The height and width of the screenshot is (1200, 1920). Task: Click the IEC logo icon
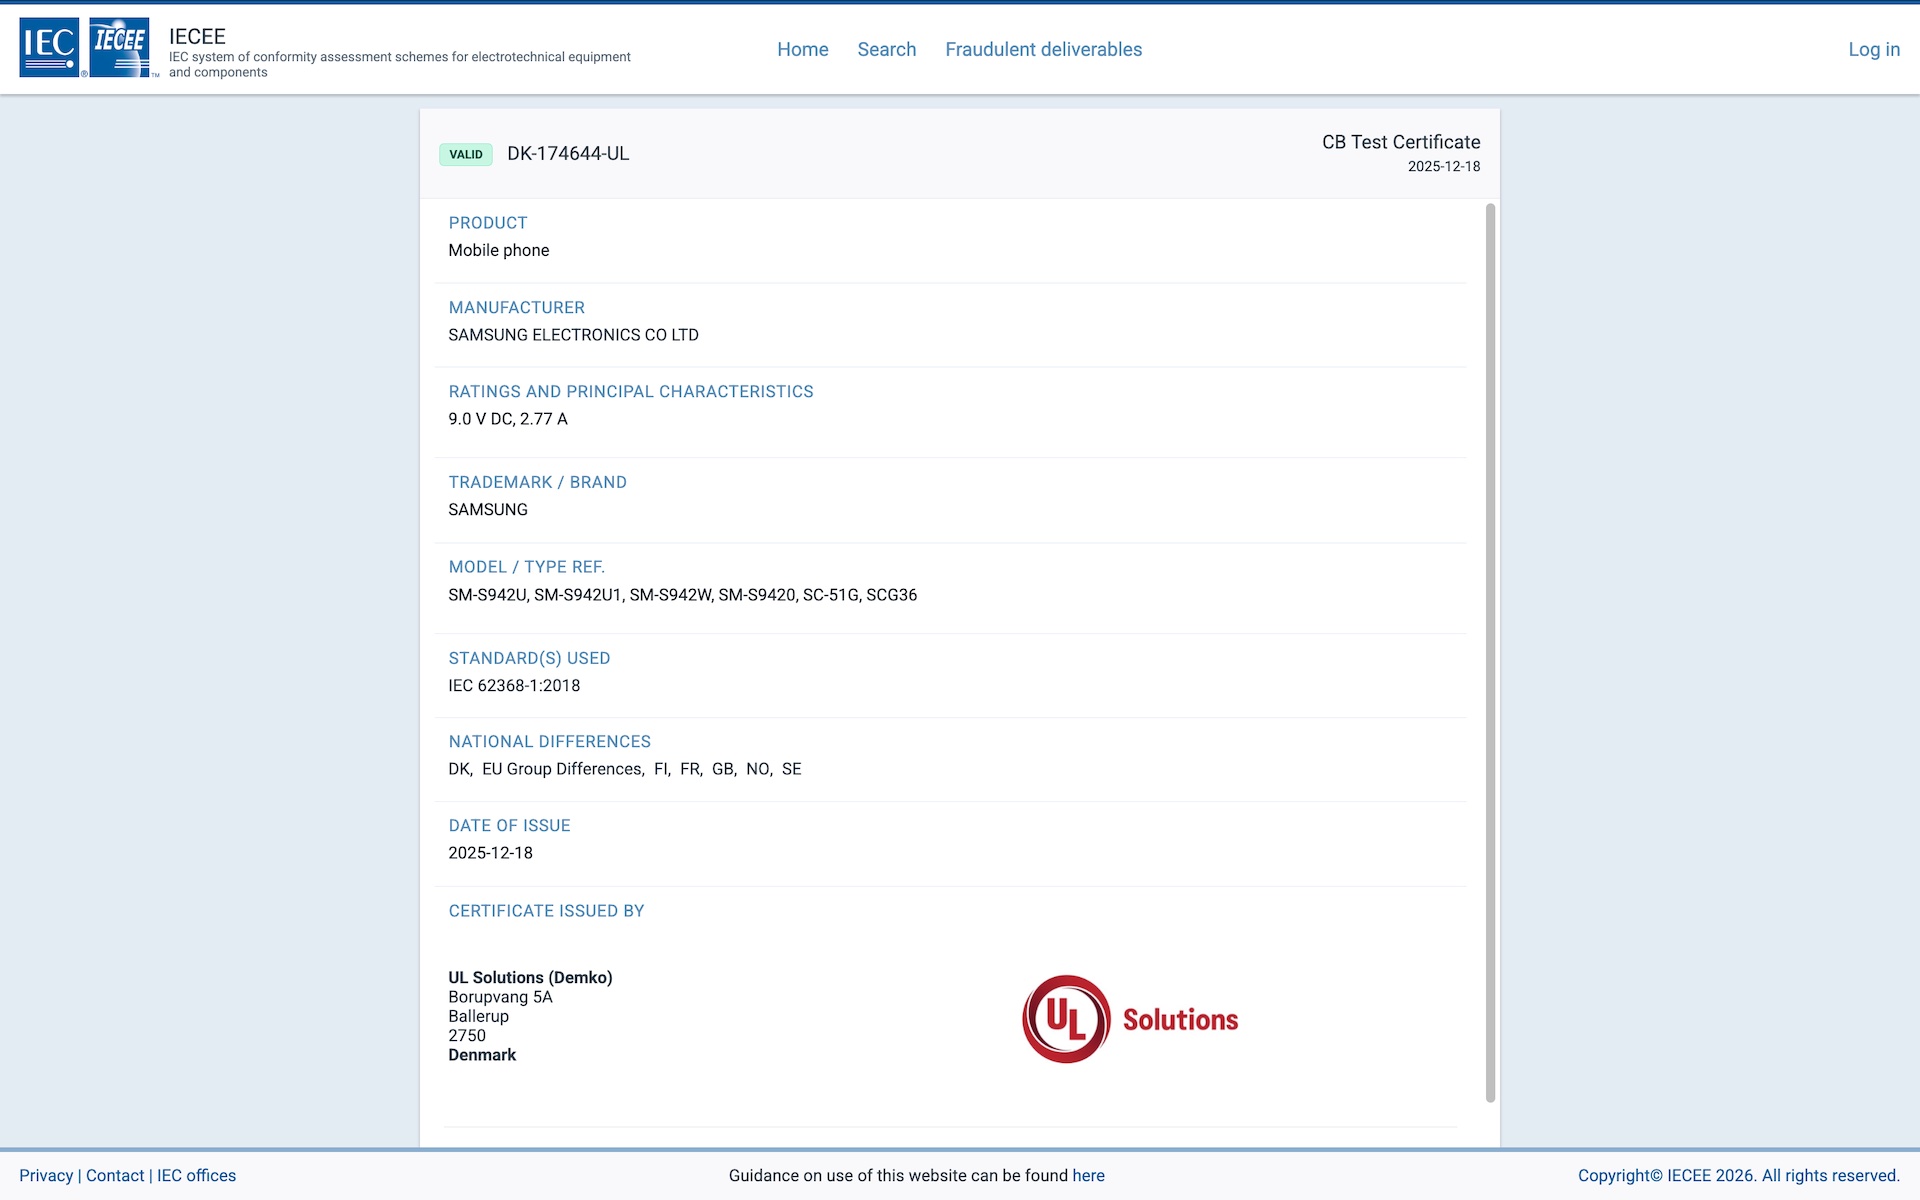[49, 47]
